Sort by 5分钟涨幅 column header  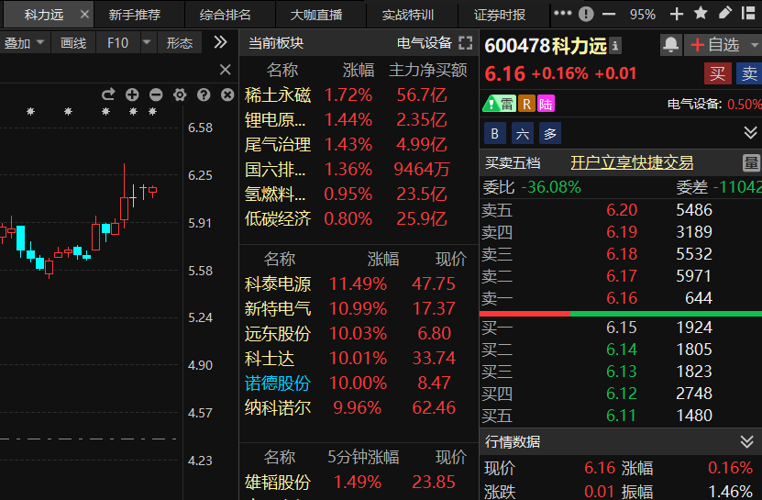tap(363, 457)
